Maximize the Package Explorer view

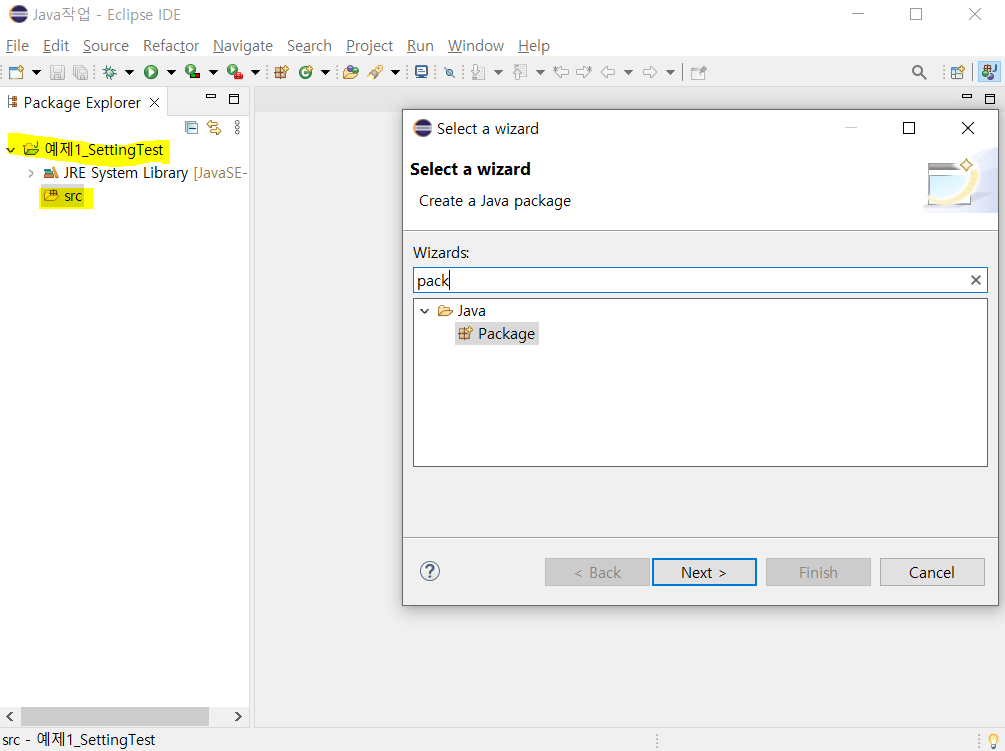point(234,99)
